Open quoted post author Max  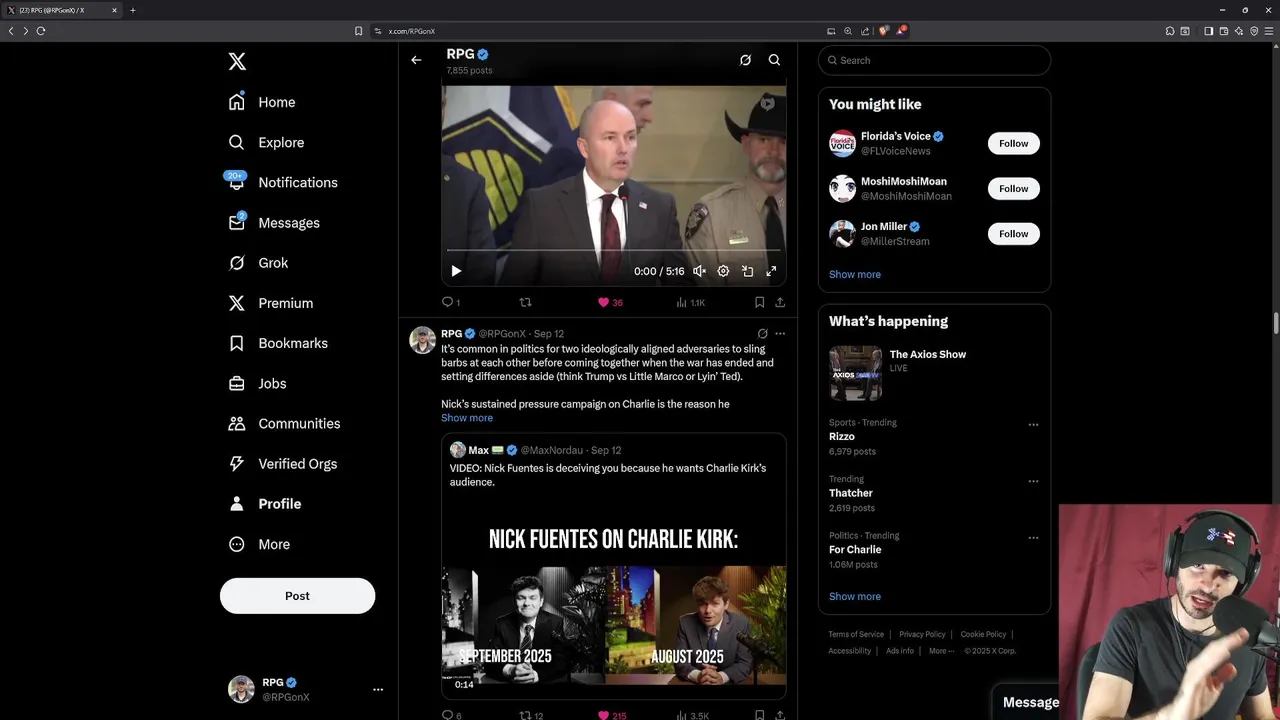(x=479, y=450)
